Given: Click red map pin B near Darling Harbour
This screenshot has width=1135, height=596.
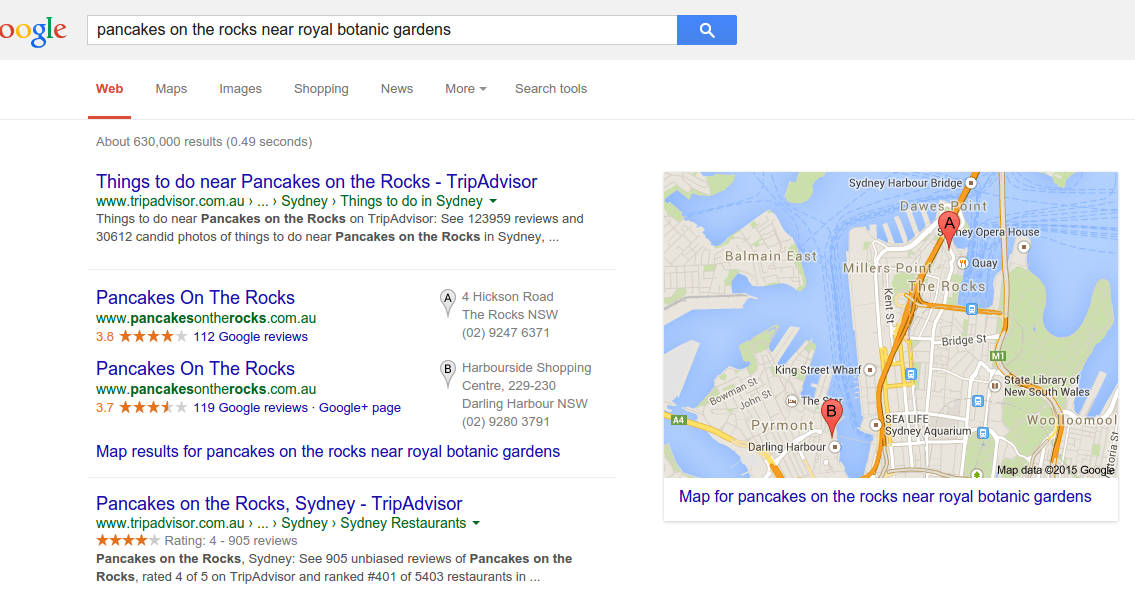Looking at the screenshot, I should tap(832, 417).
